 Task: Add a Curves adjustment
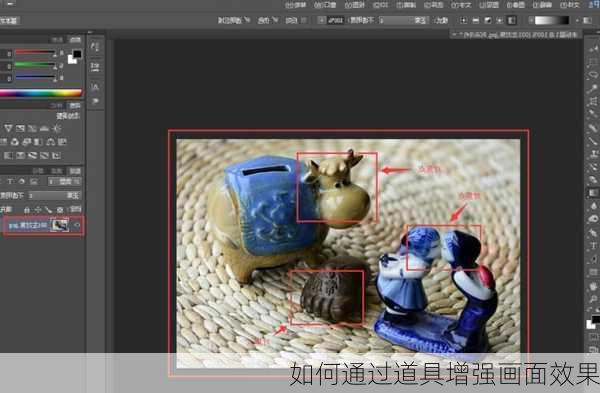(32, 129)
